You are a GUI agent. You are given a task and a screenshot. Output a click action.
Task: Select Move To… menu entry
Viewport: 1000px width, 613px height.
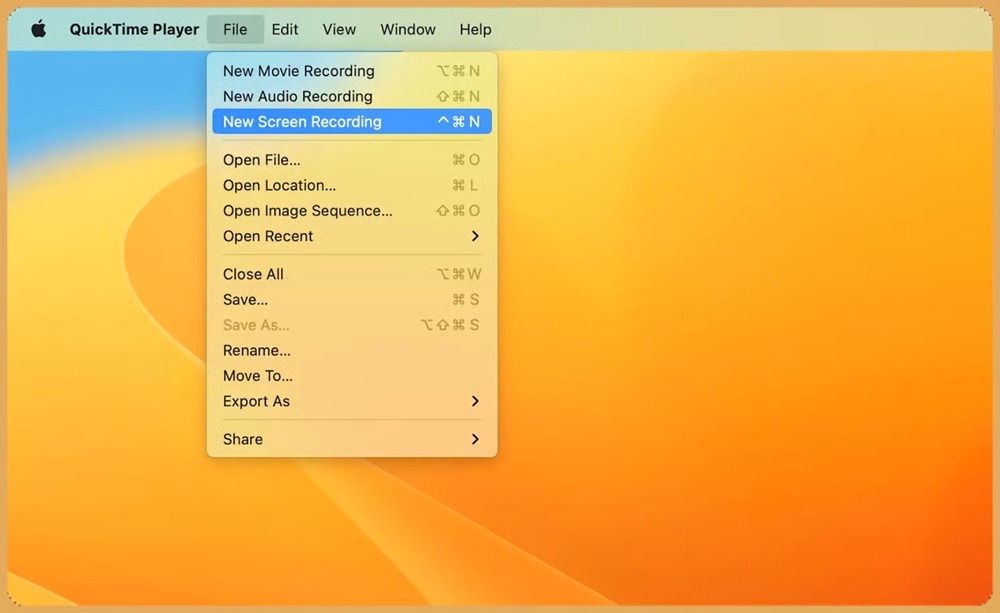point(258,376)
